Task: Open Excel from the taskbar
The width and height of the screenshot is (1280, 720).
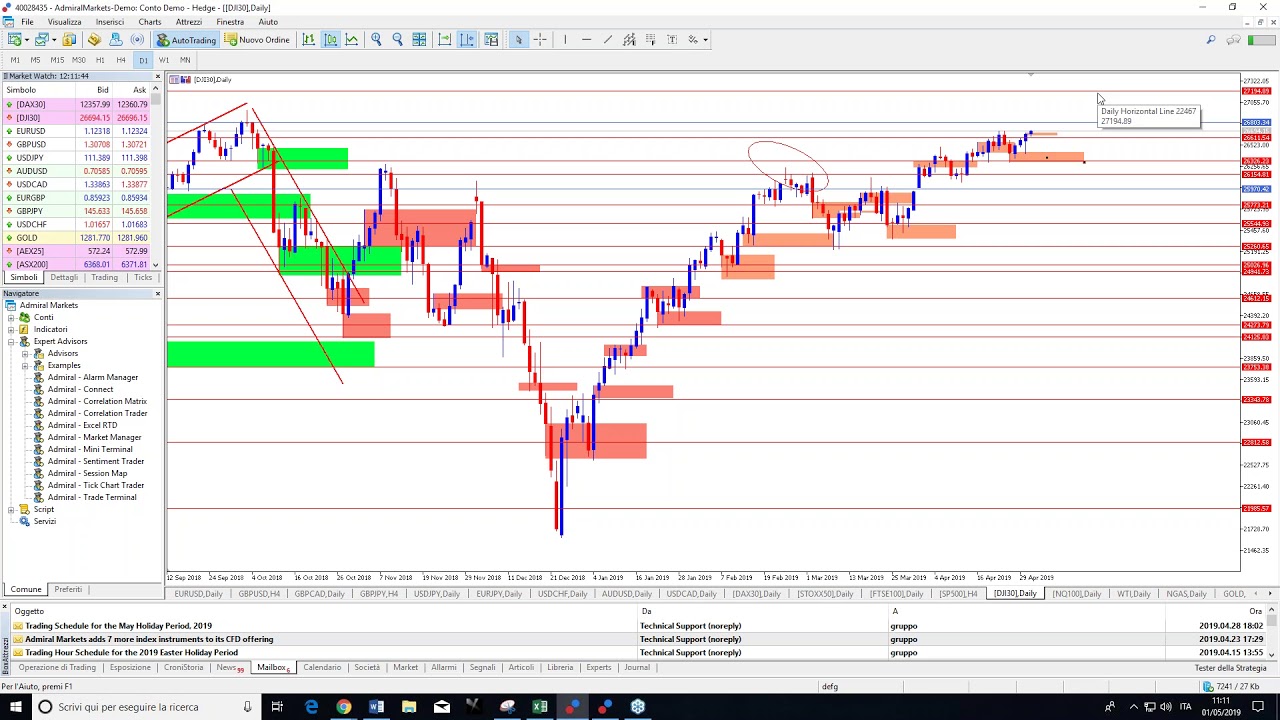Action: [x=540, y=707]
